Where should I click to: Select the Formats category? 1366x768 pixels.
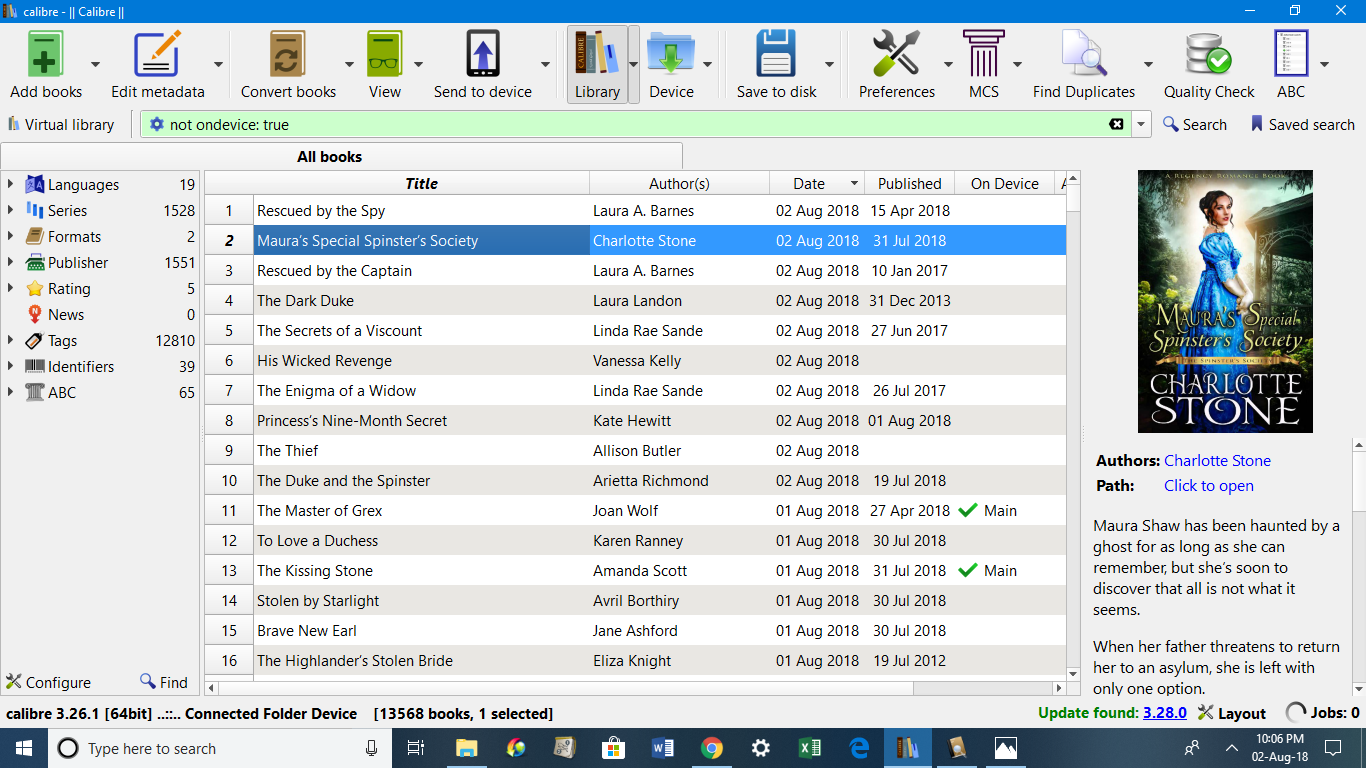click(x=100, y=237)
